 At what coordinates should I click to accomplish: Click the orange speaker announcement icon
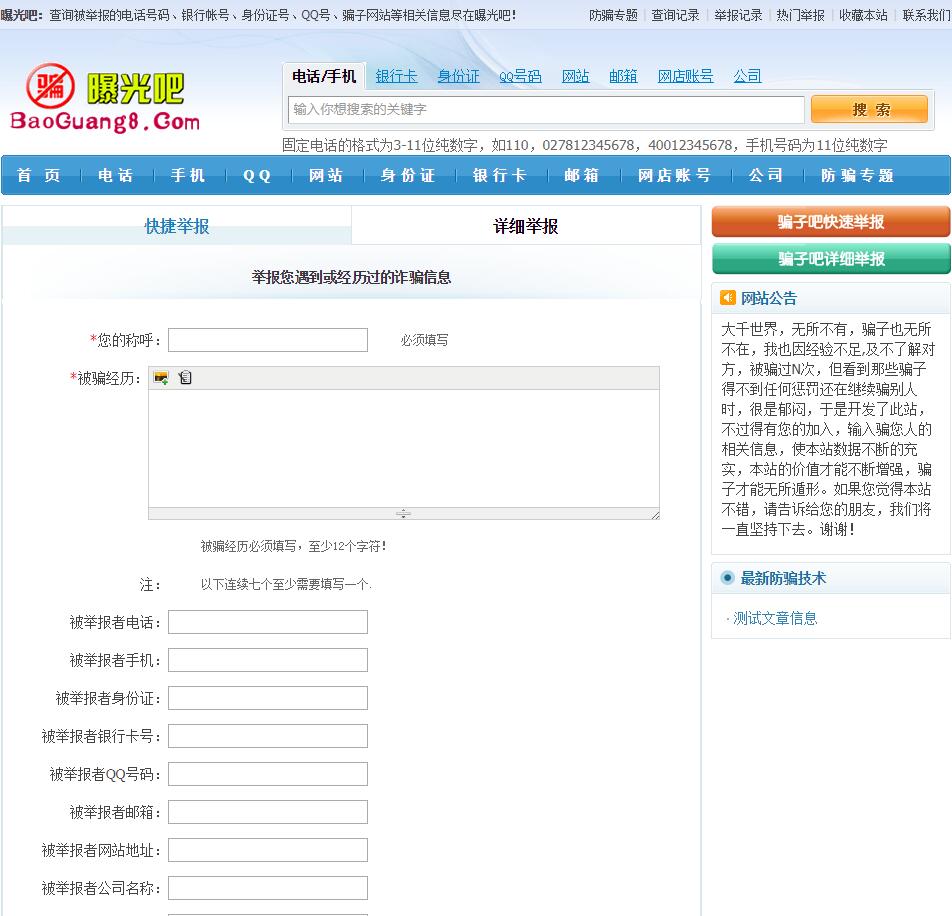(x=727, y=297)
